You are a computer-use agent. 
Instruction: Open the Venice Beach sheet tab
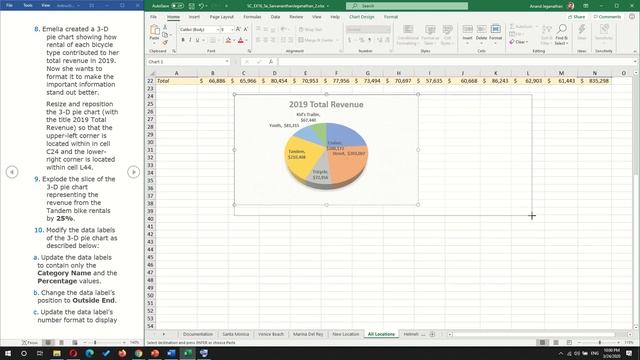tap(271, 334)
